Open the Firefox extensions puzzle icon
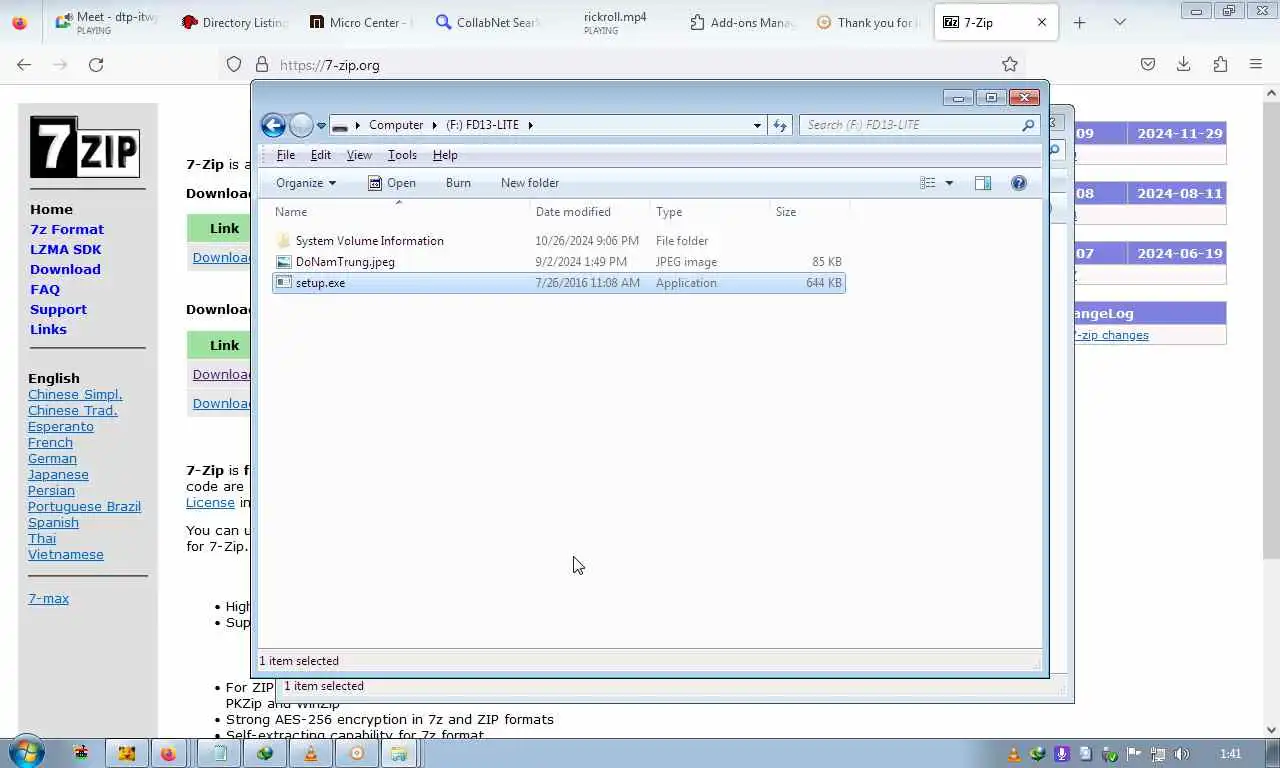This screenshot has height=768, width=1280. [1220, 65]
